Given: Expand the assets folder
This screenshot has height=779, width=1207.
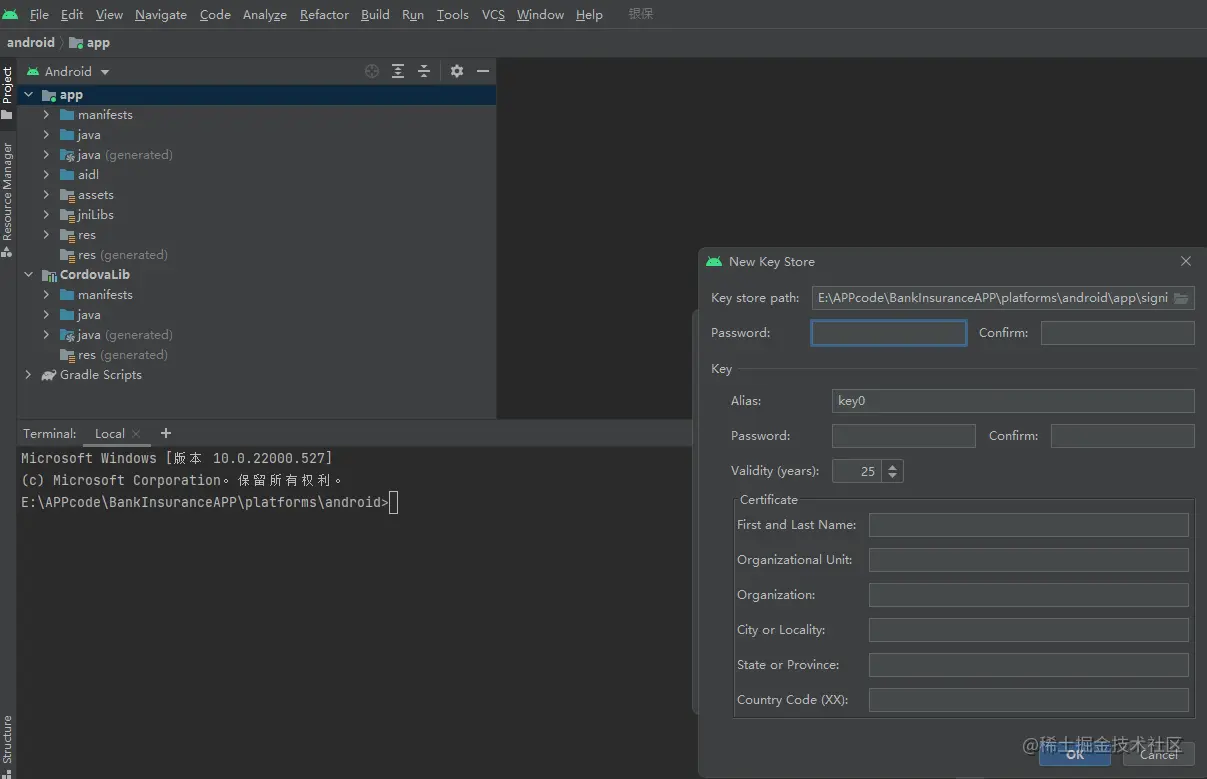Looking at the screenshot, I should point(46,195).
